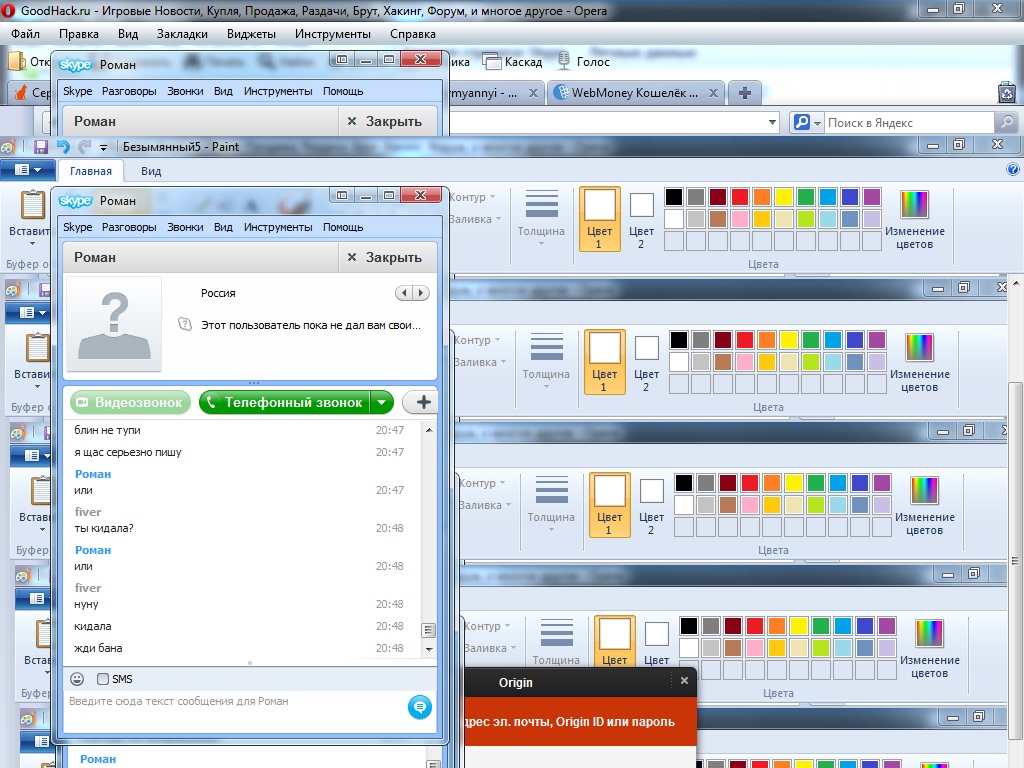This screenshot has height=768, width=1024.
Task: Click Роман's placeholder avatar picture in Skype
Action: (x=114, y=325)
